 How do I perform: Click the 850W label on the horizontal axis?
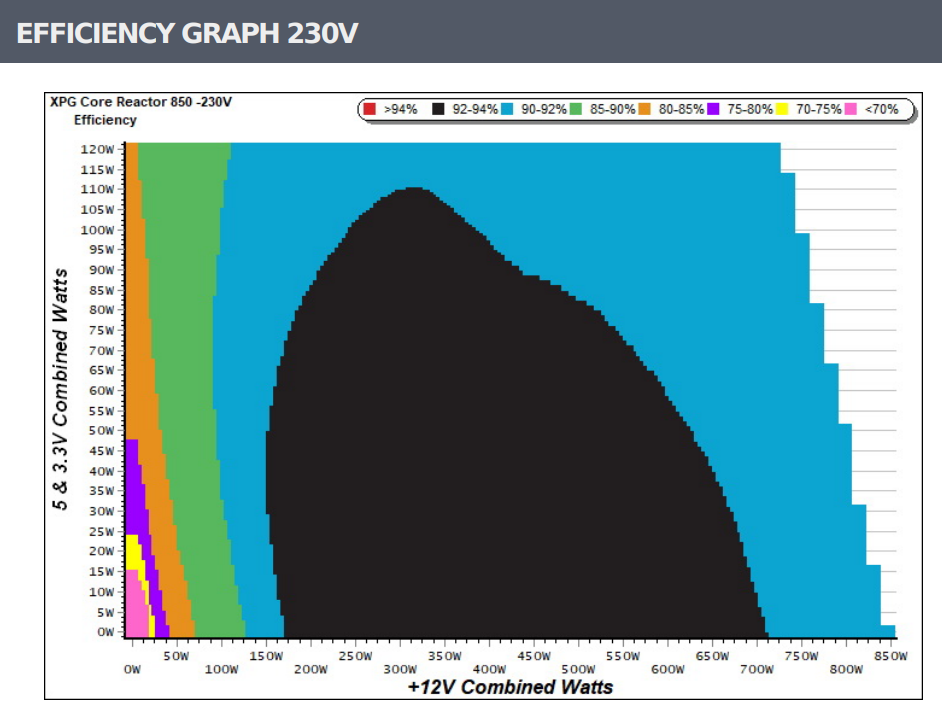pos(890,656)
